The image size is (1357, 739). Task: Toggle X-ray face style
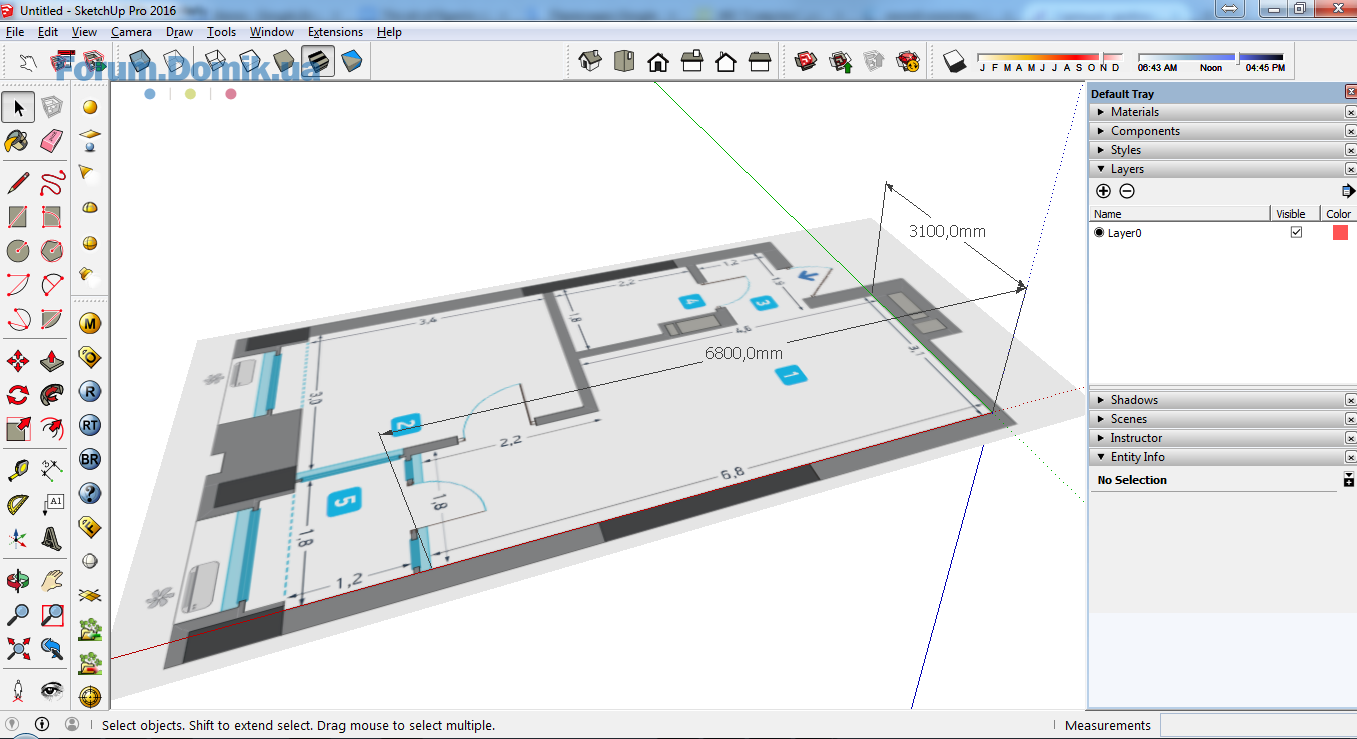[x=141, y=61]
